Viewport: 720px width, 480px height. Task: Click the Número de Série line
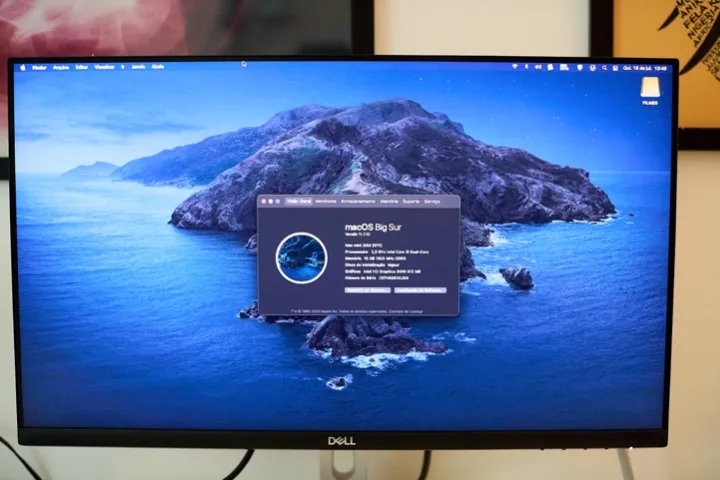coord(377,278)
